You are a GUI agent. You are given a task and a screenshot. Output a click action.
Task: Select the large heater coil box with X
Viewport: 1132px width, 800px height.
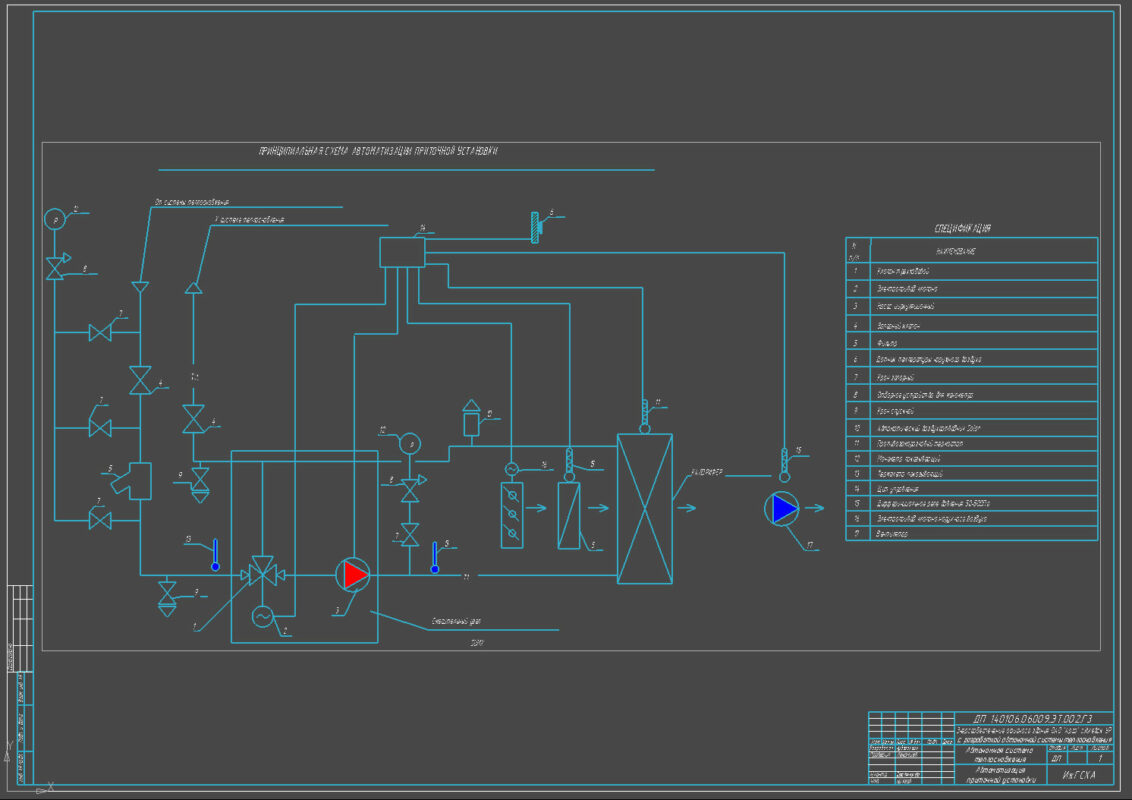[645, 508]
